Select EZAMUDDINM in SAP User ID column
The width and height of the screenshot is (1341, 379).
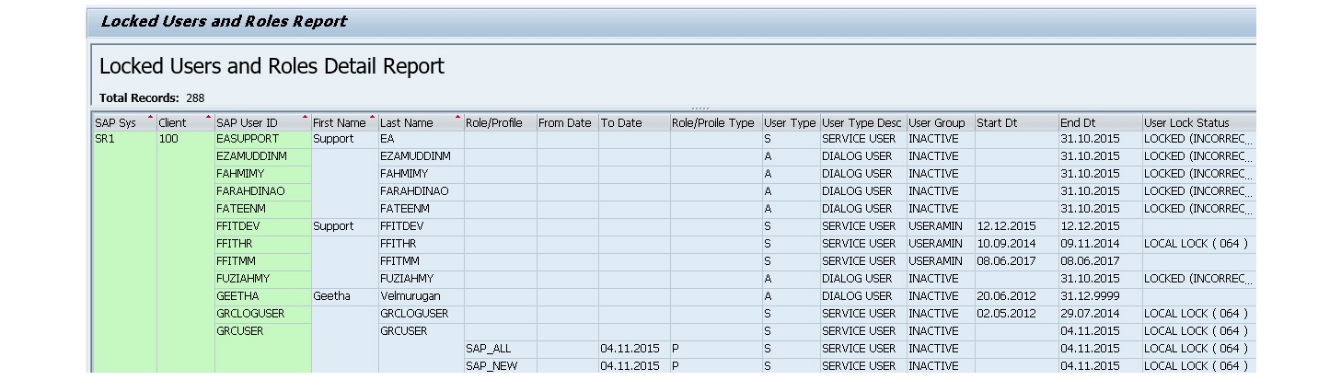pyautogui.click(x=262, y=157)
